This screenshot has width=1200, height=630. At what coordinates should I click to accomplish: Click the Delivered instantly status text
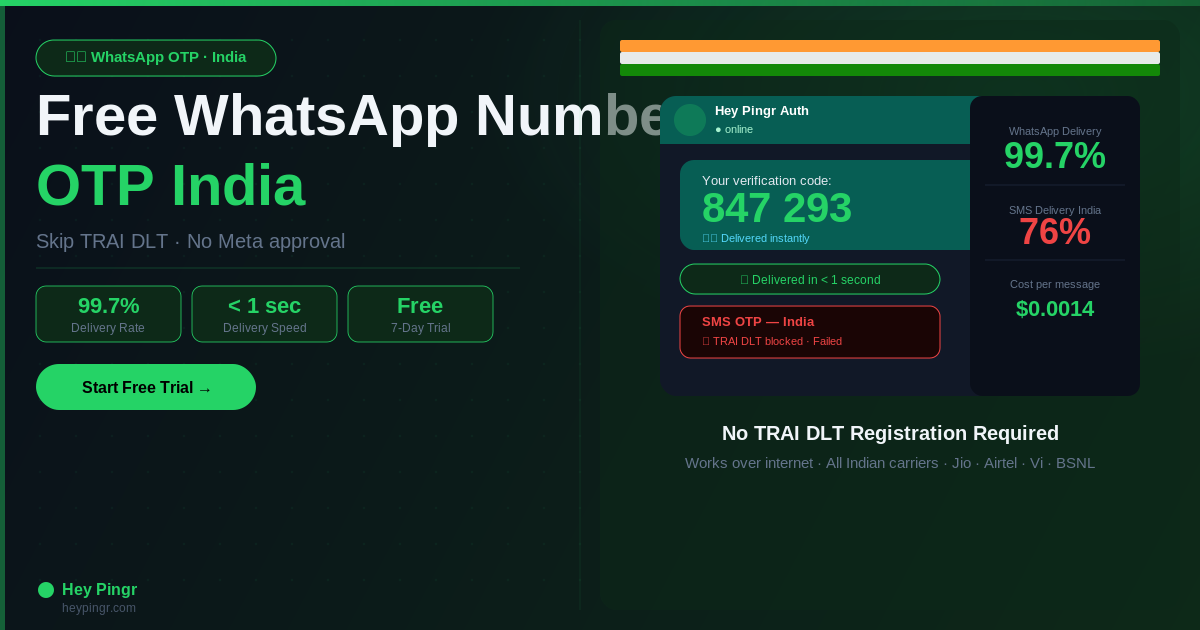coord(756,238)
